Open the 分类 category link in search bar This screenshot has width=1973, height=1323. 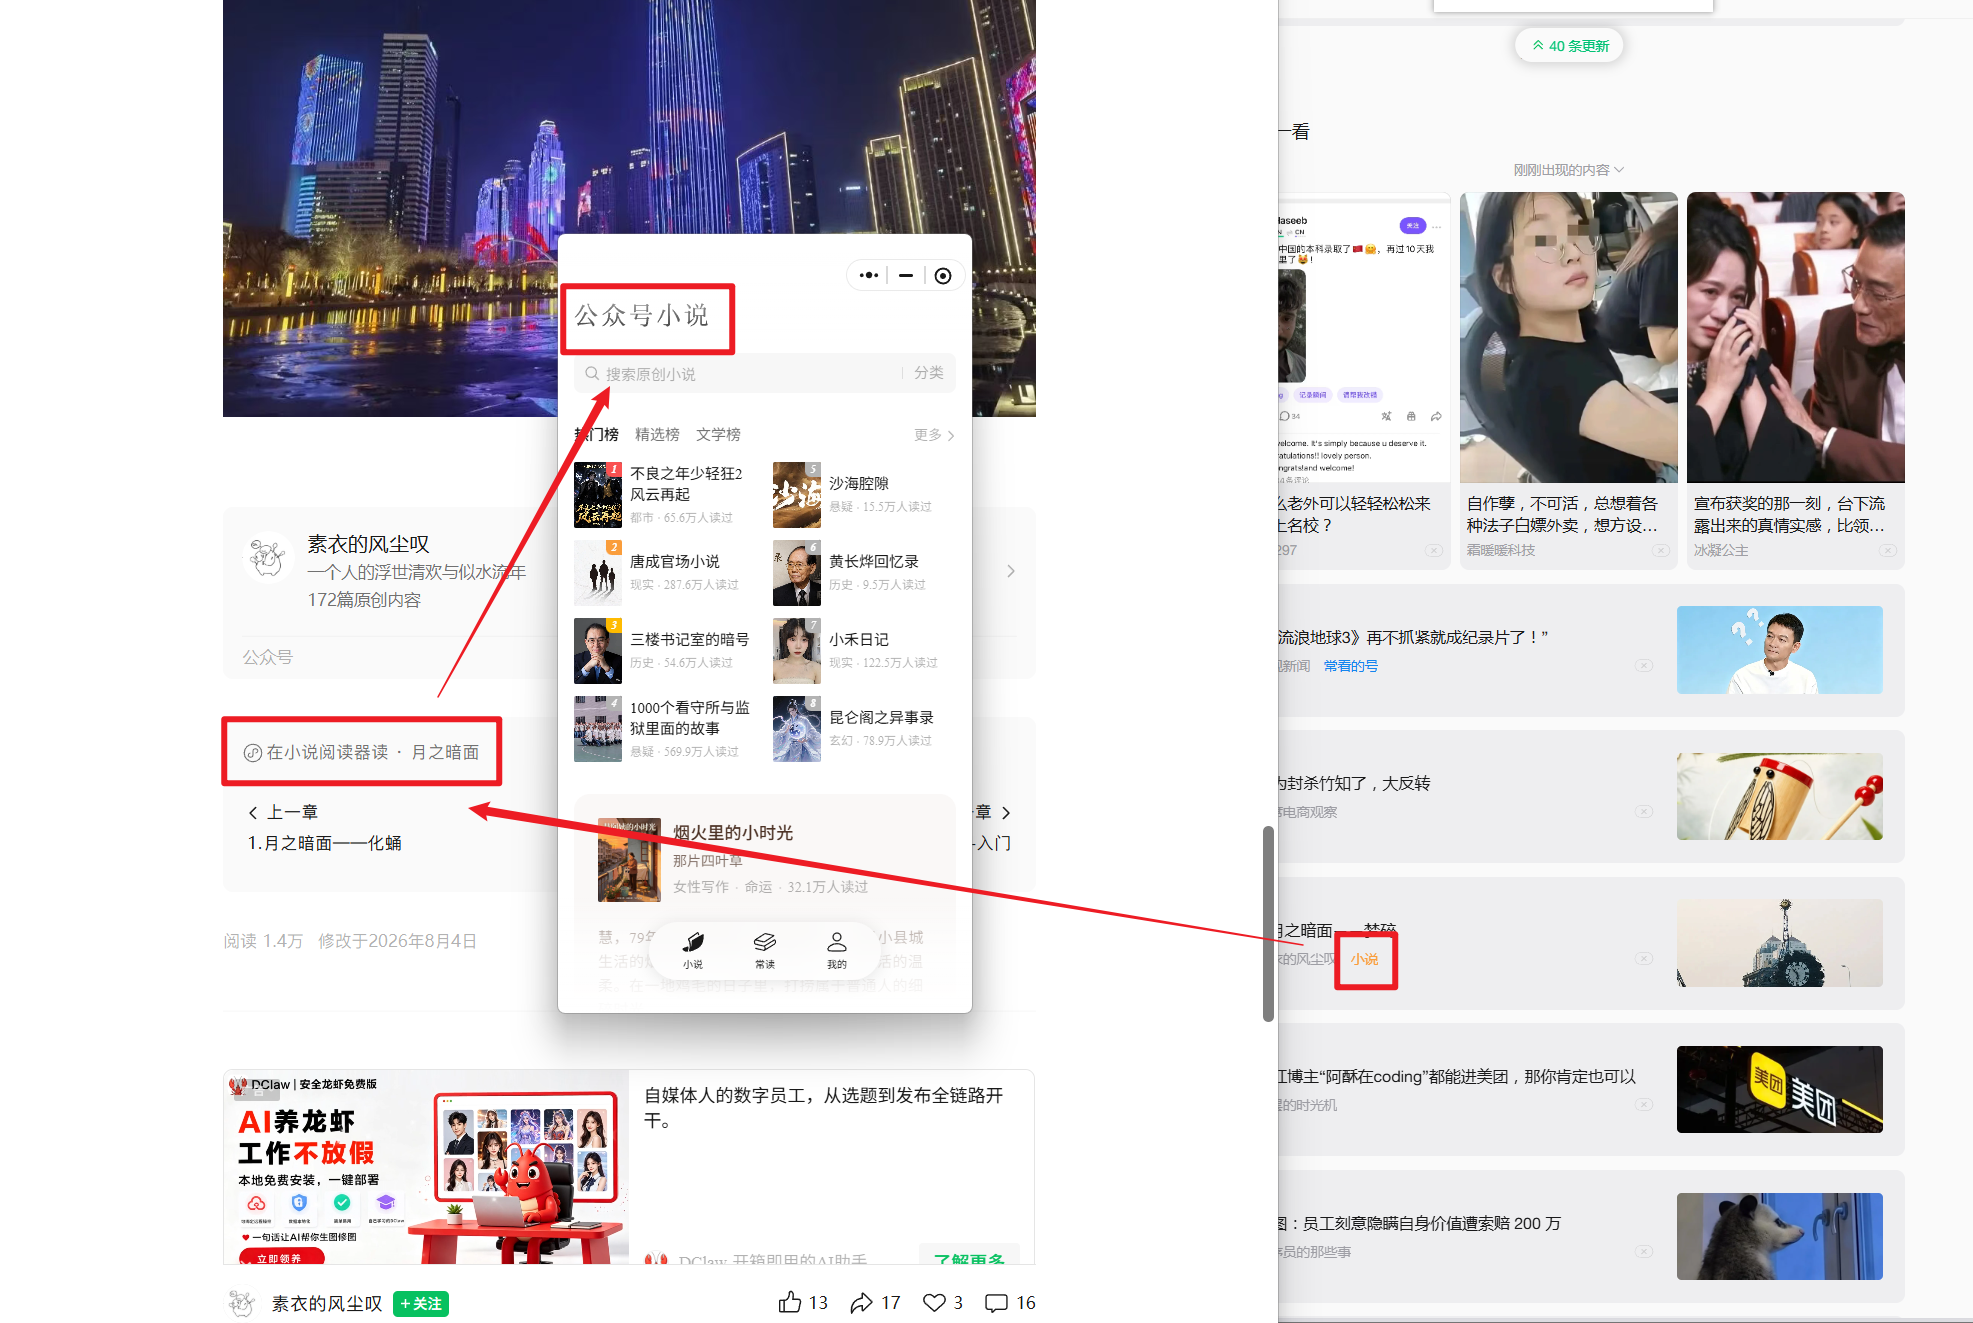[x=929, y=373]
